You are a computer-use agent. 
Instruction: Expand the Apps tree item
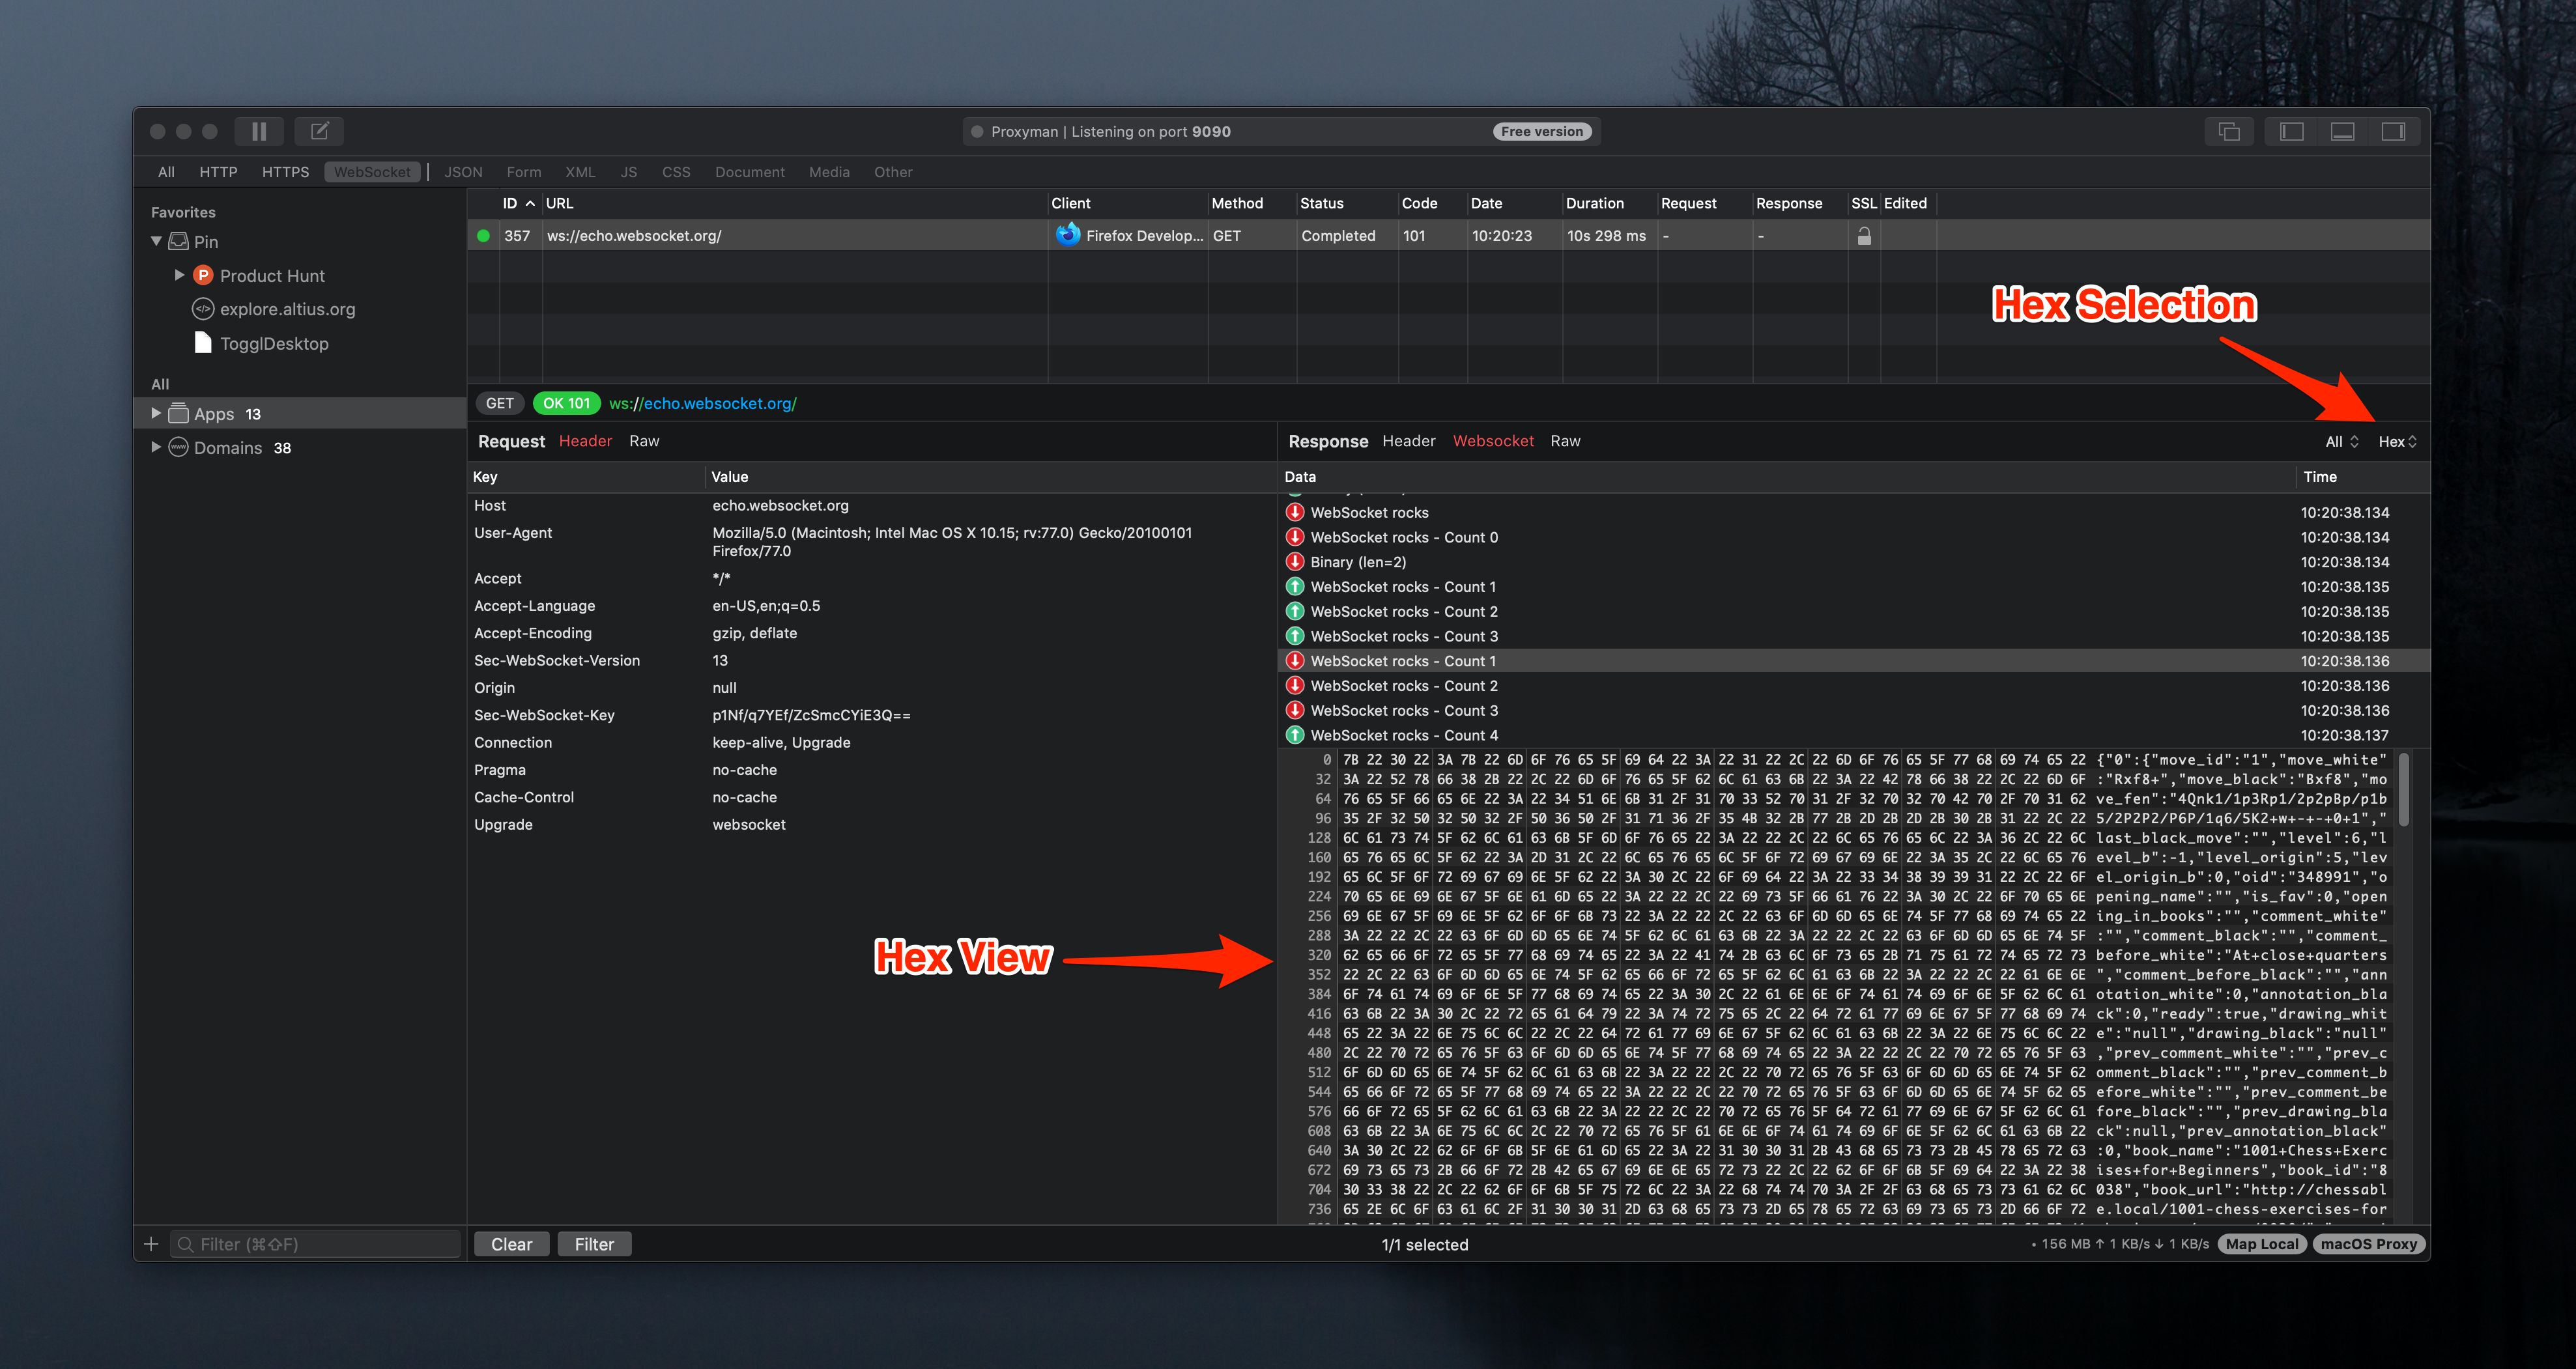click(x=156, y=413)
